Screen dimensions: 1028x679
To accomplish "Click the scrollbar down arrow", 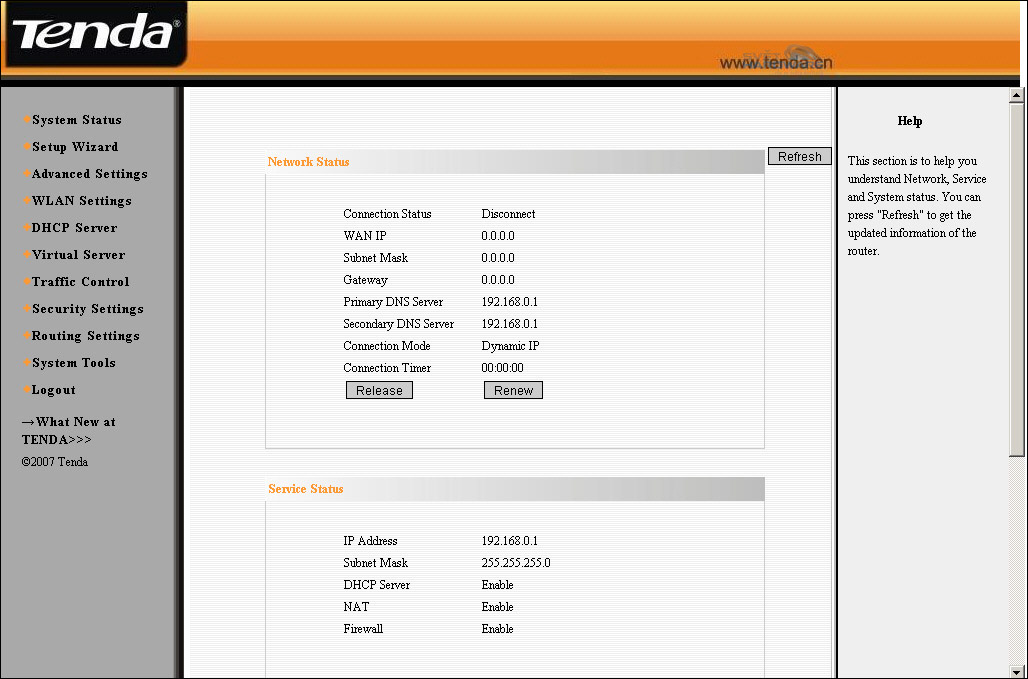I will 1017,670.
